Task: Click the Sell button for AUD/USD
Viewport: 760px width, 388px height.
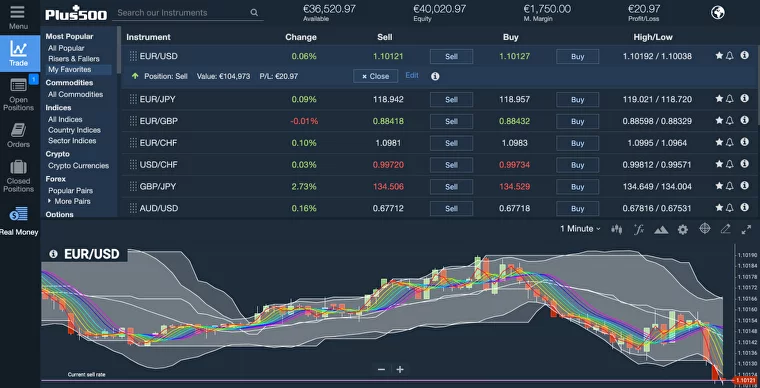Action: point(451,208)
